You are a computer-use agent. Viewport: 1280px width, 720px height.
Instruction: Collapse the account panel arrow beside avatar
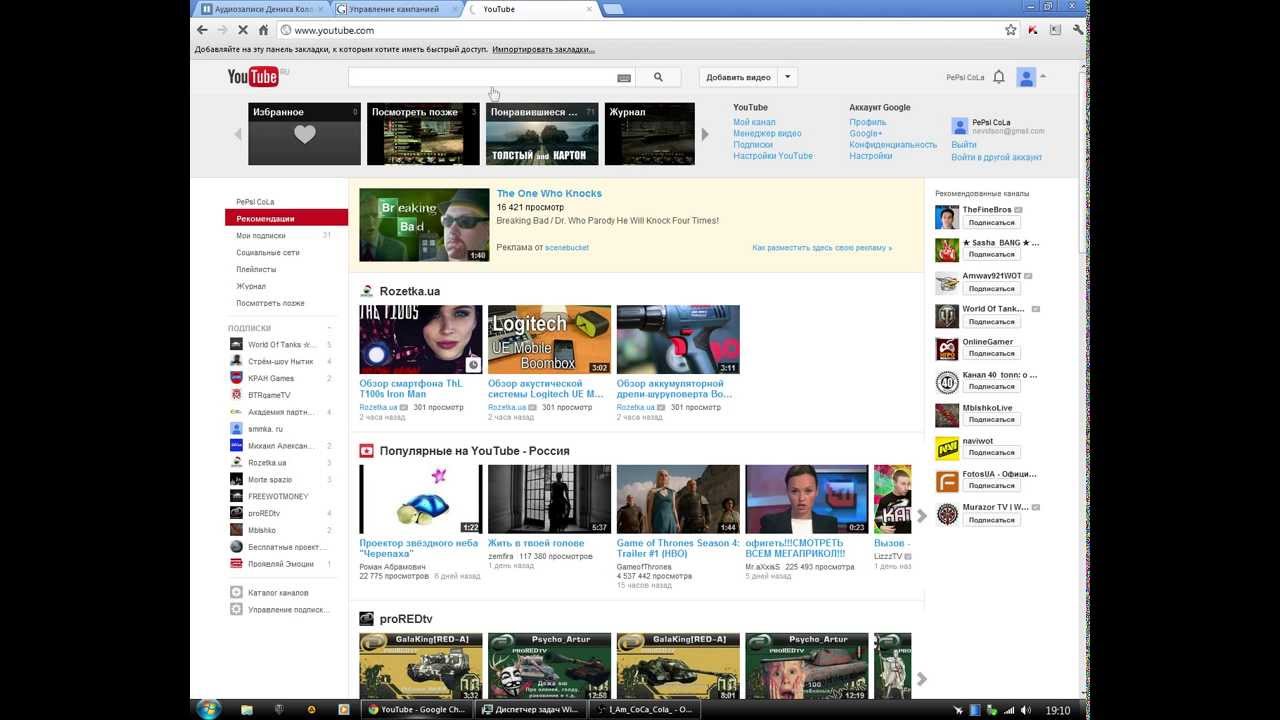1043,77
